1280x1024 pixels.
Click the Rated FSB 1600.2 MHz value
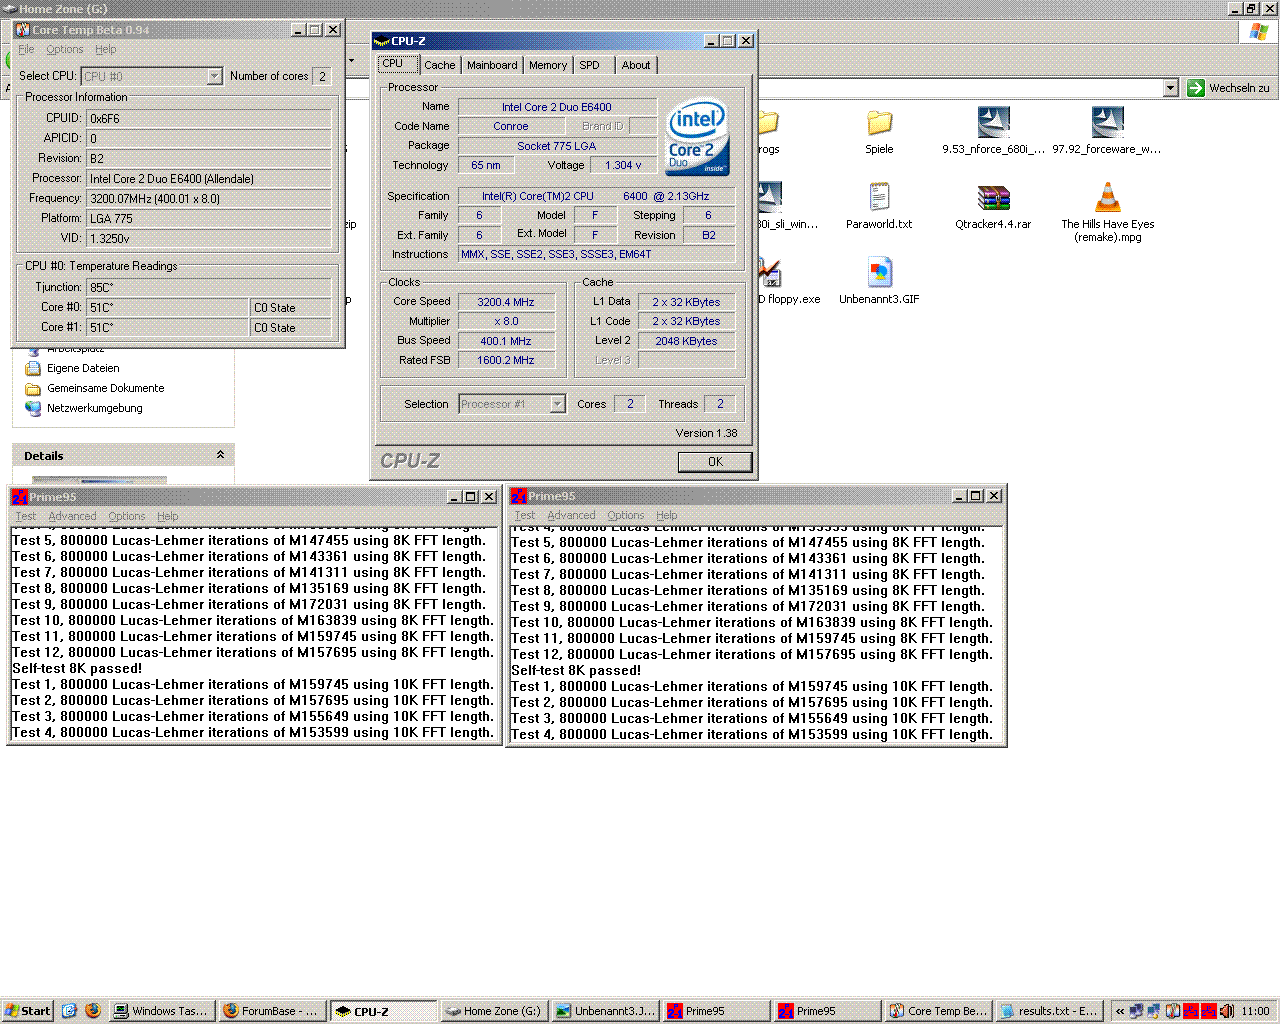pyautogui.click(x=506, y=360)
